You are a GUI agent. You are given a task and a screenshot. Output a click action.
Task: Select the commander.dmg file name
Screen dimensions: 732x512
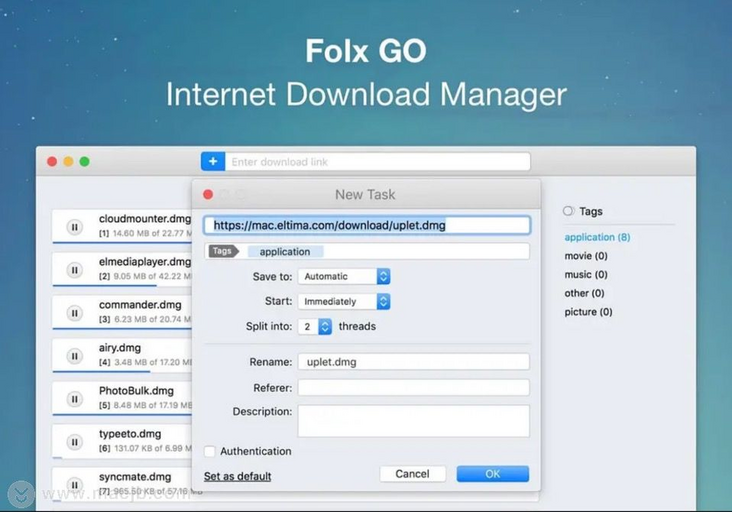coord(140,305)
